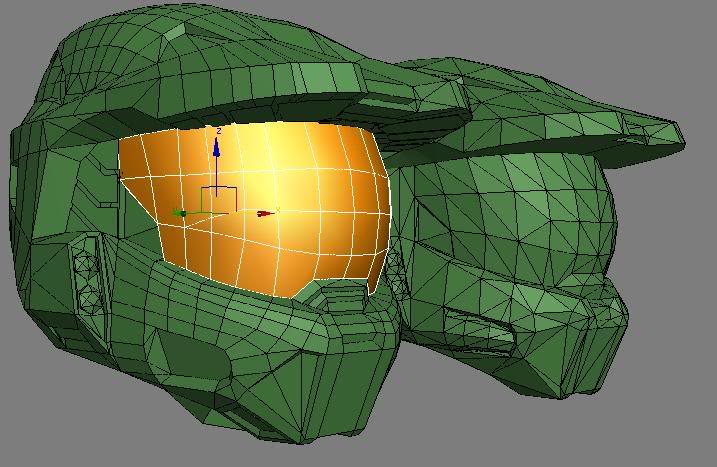Click the blue Z-axis gizmo arrow
Screen dimensions: 717x467
(216, 147)
